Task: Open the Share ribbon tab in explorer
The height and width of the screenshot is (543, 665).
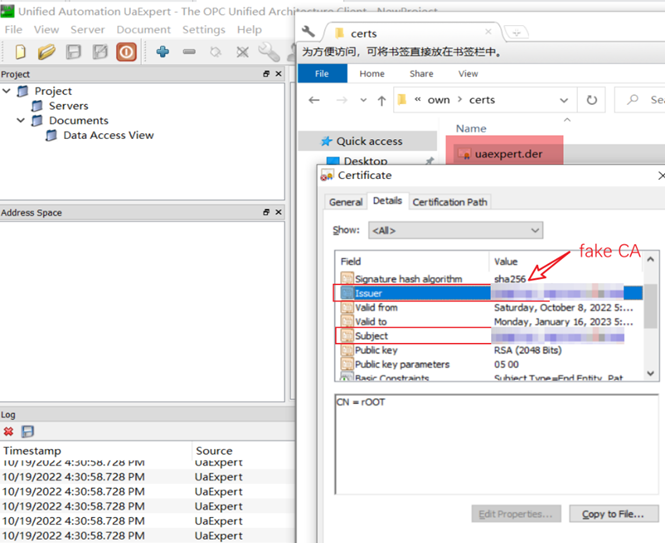Action: tap(422, 73)
